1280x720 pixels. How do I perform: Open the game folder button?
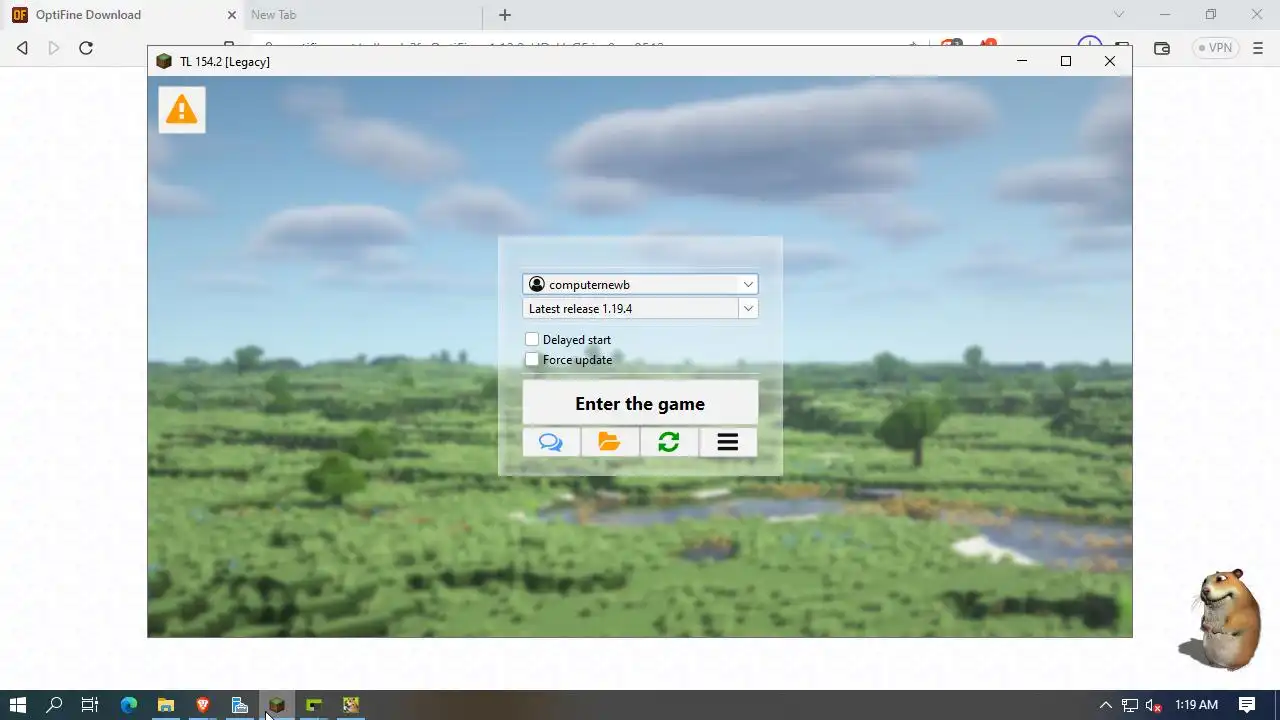tap(610, 442)
